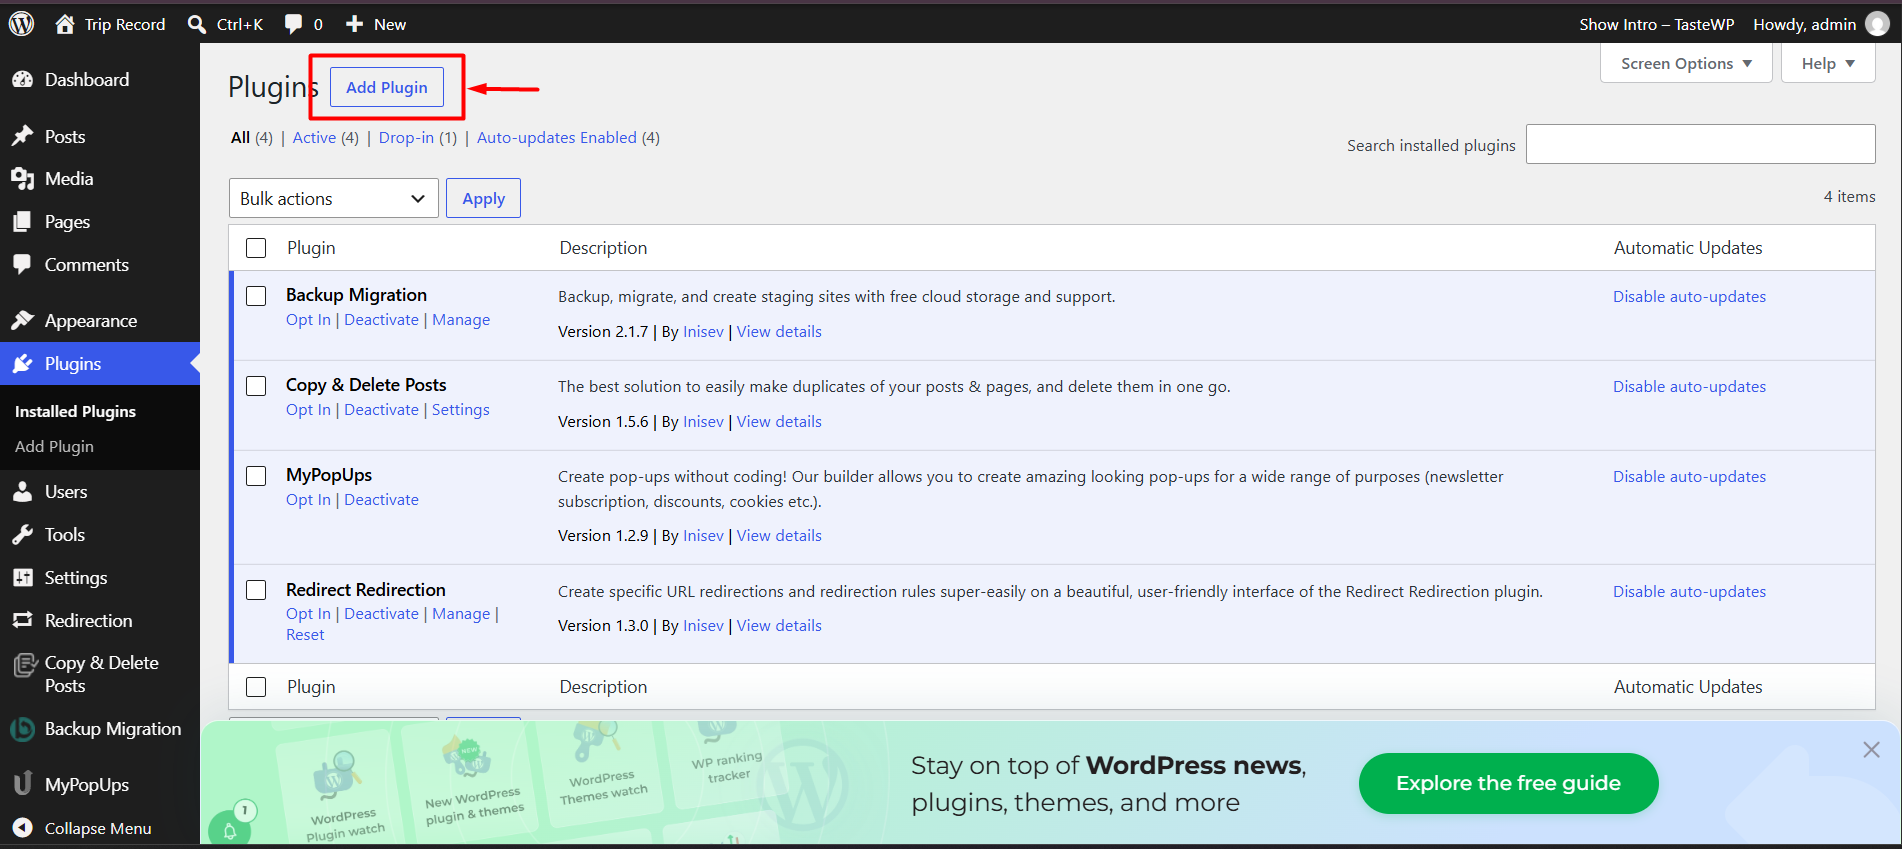Open the Bulk actions dropdown
The height and width of the screenshot is (849, 1902).
[334, 198]
